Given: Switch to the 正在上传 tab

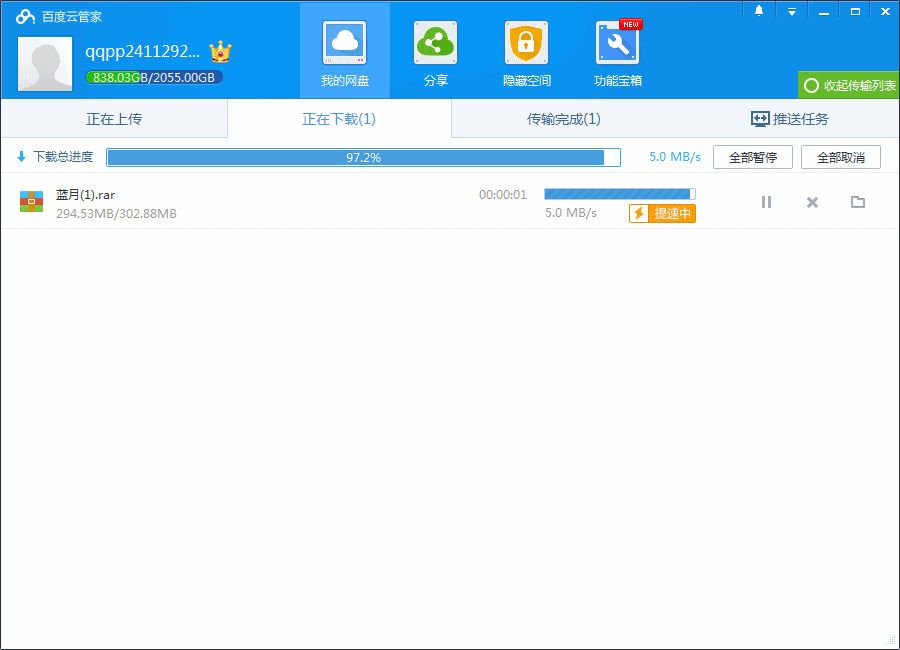Looking at the screenshot, I should tap(114, 119).
